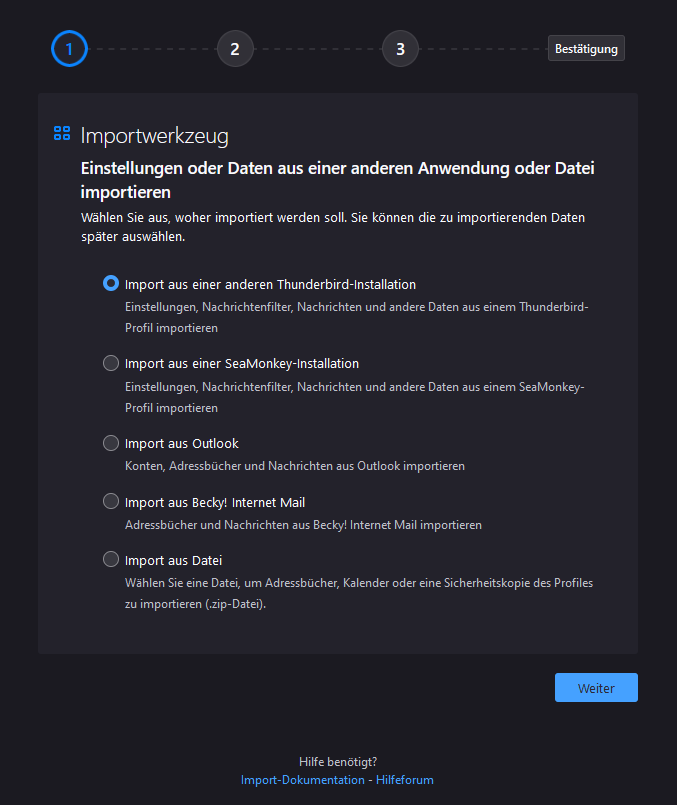Choose Import aus Becky! Internet Mail radio
The height and width of the screenshot is (805, 677).
tap(111, 501)
